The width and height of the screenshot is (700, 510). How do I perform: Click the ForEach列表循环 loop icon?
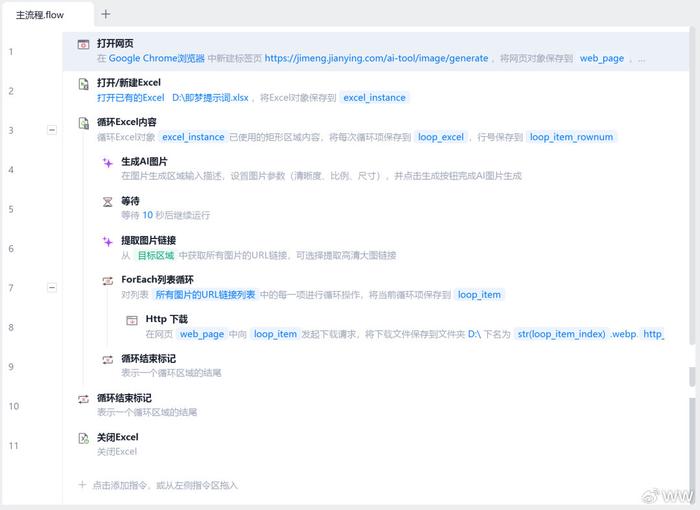pos(108,281)
